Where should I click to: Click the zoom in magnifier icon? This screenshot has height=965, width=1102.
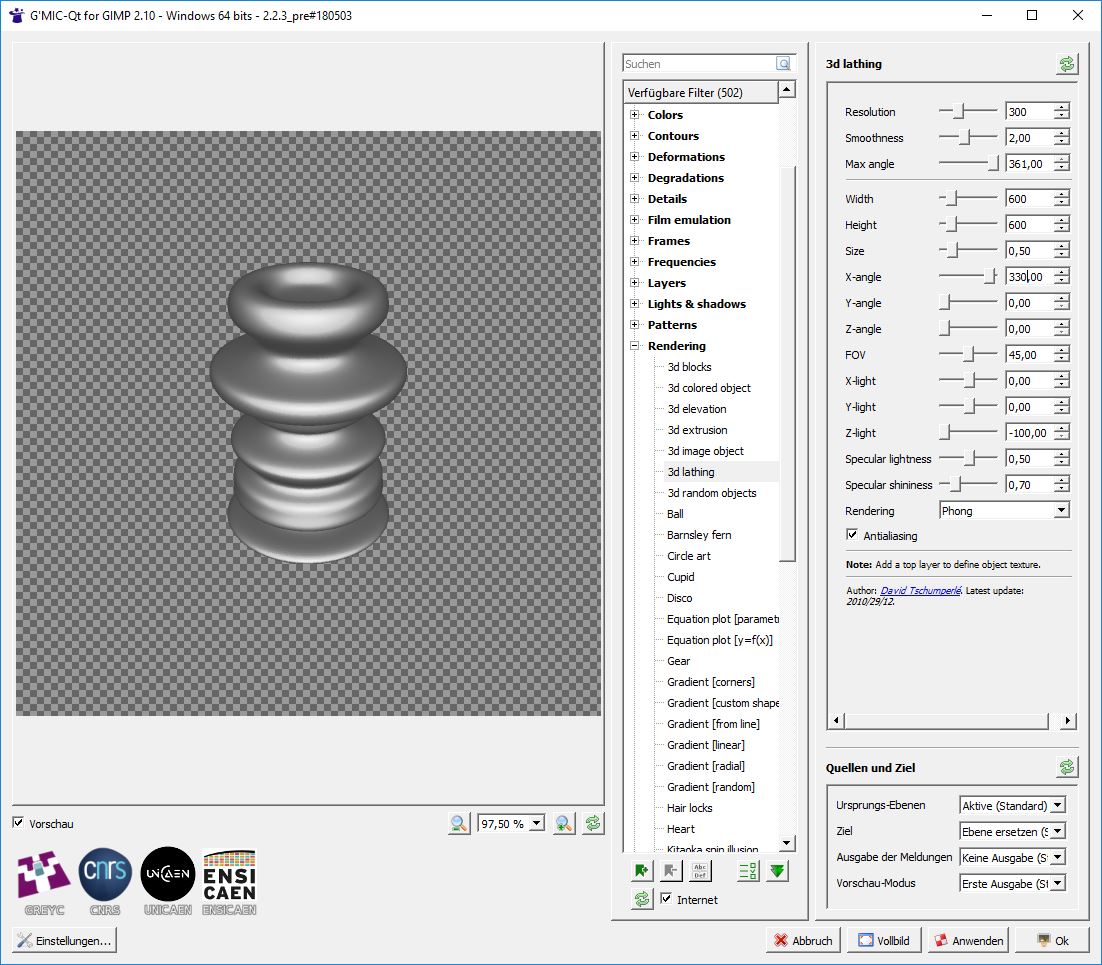tap(564, 823)
